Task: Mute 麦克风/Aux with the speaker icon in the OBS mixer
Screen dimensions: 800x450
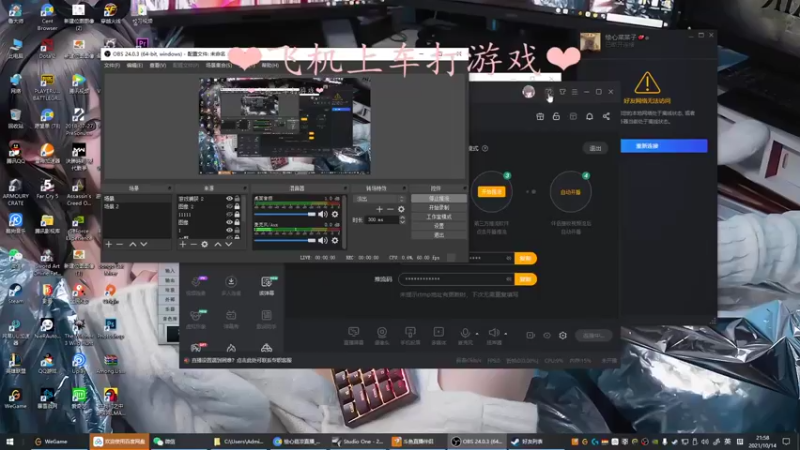Action: 323,240
